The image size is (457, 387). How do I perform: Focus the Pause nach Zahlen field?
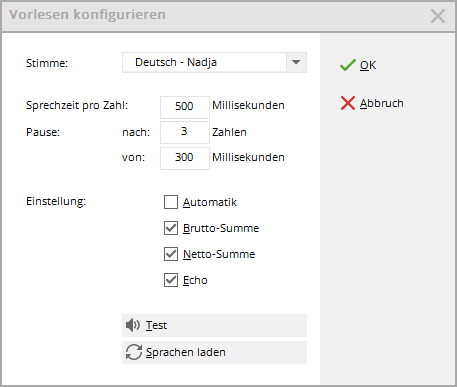click(x=185, y=132)
